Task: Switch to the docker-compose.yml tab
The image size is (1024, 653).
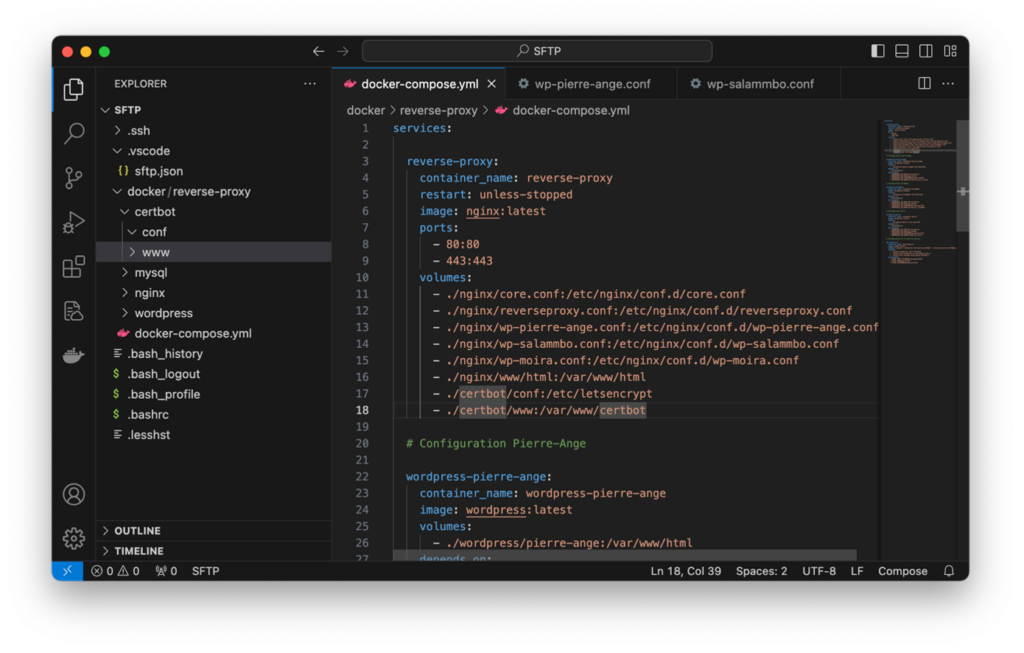Action: [x=419, y=84]
